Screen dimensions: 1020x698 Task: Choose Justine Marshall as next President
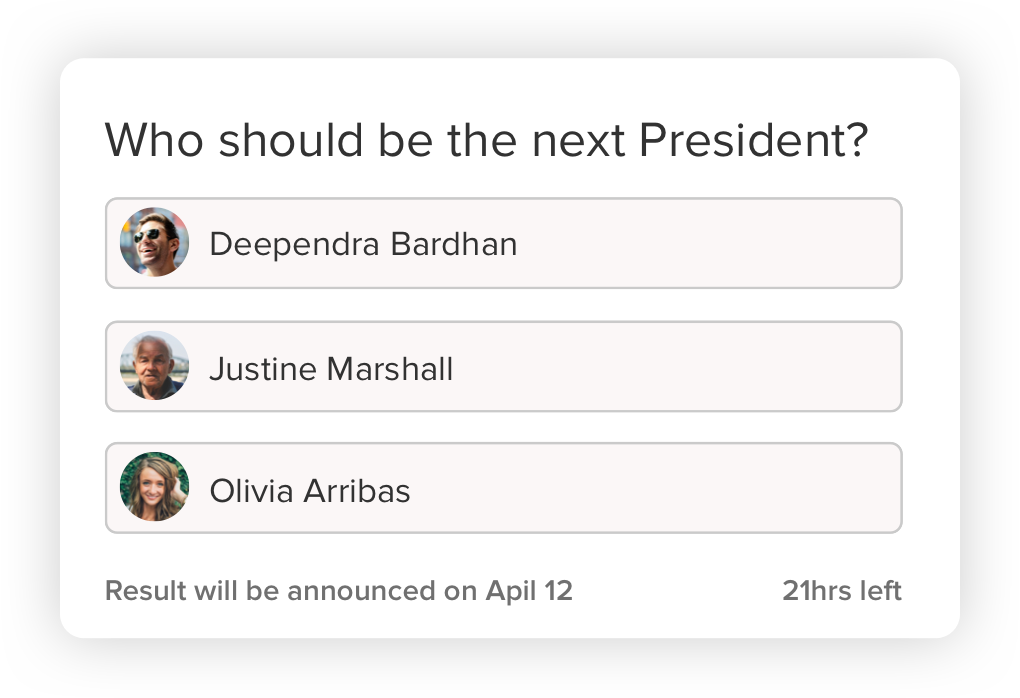[503, 367]
